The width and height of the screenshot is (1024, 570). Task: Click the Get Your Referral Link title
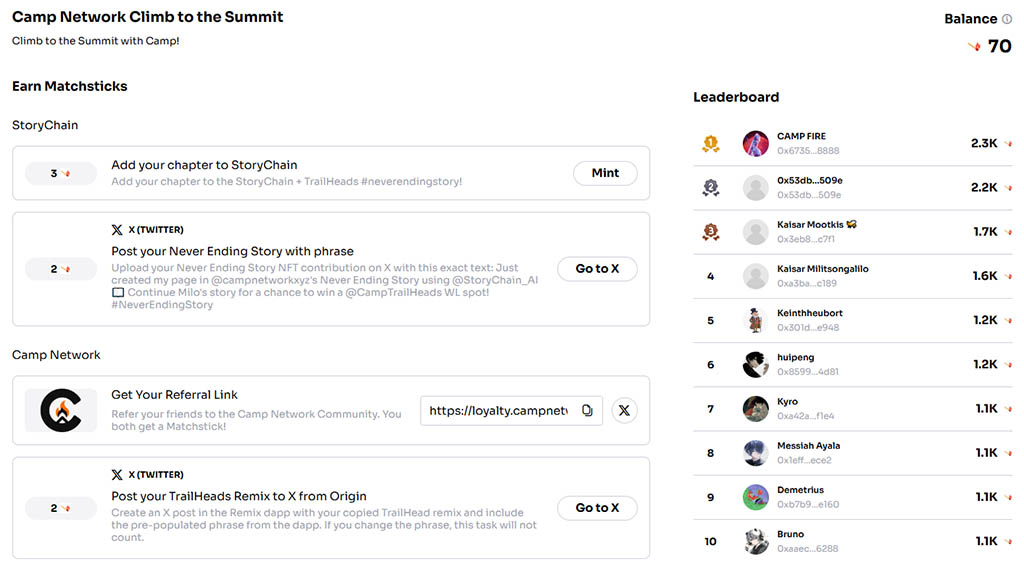[x=174, y=394]
